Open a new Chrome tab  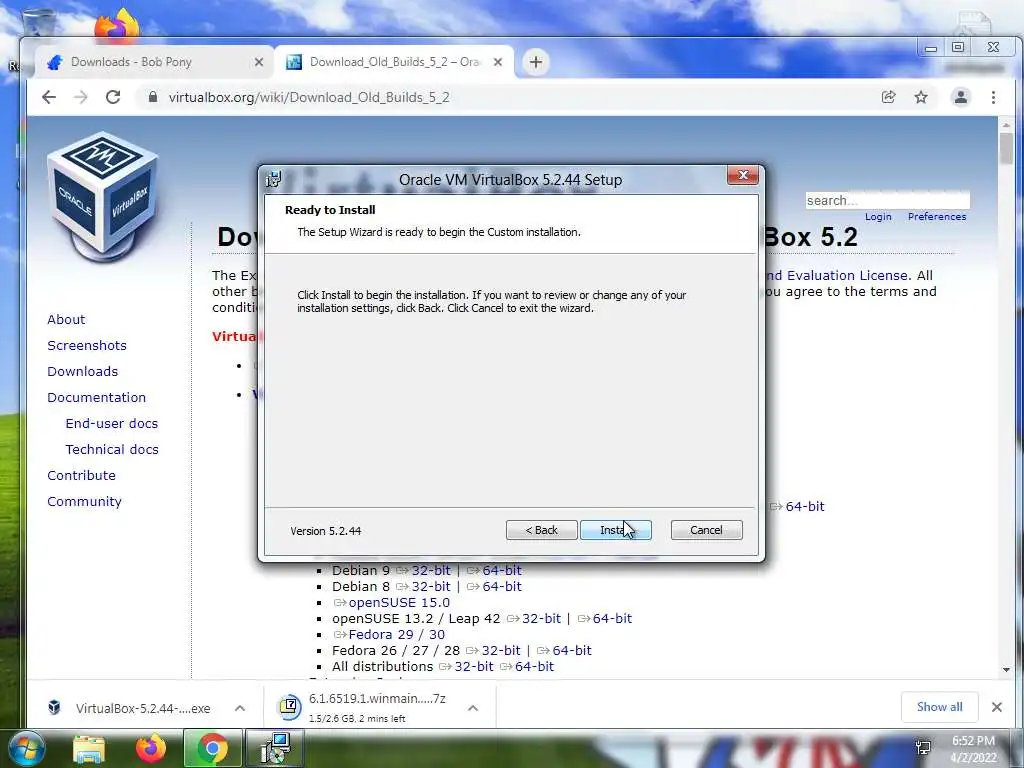(536, 62)
